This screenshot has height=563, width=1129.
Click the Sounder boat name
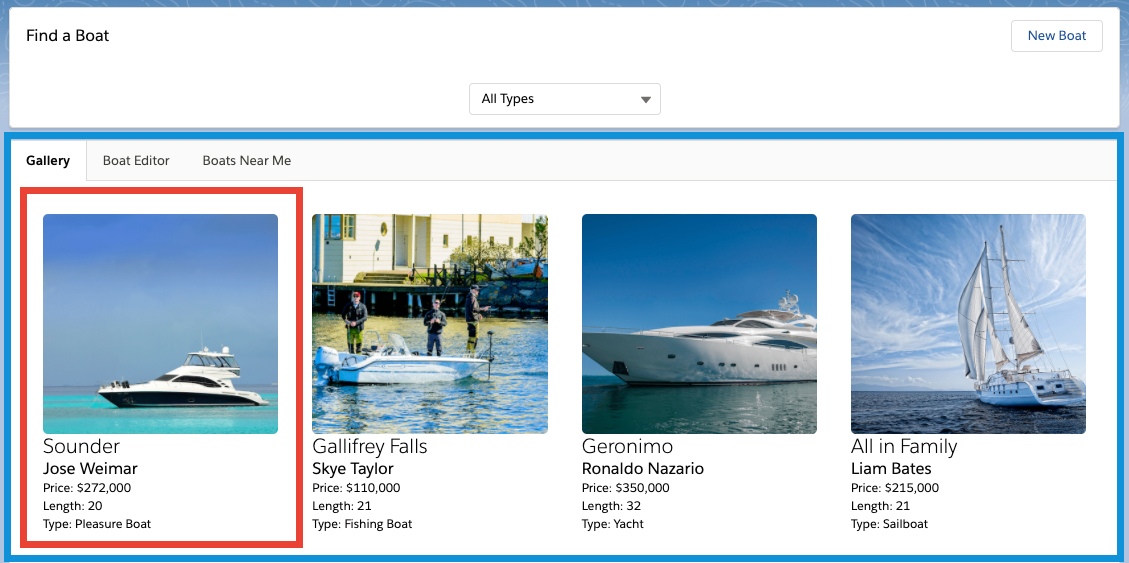[81, 446]
